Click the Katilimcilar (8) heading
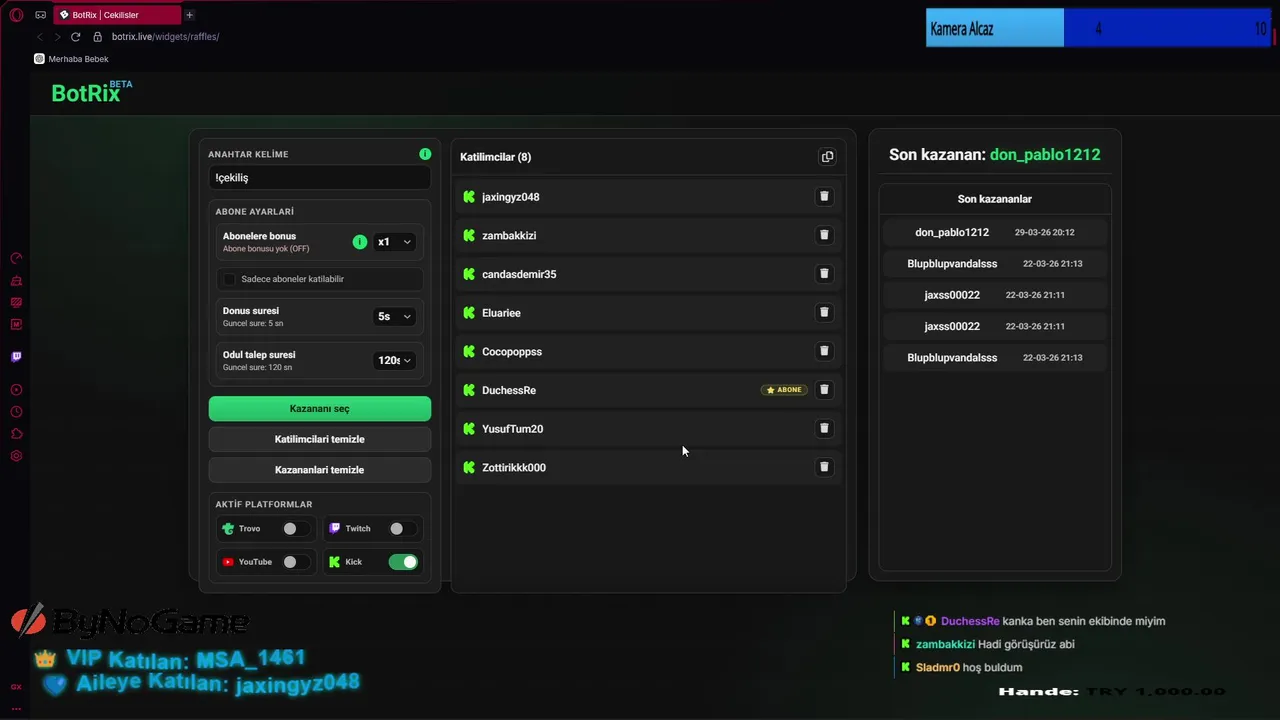The image size is (1280, 720). tap(495, 157)
